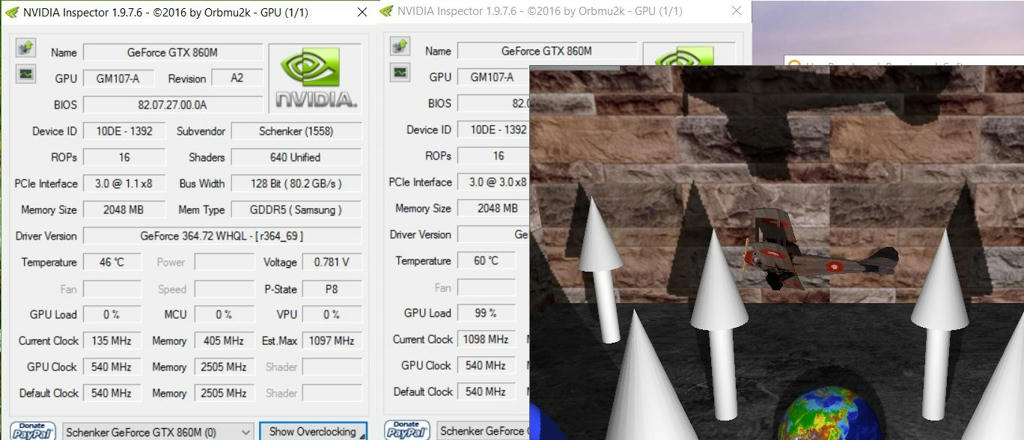Click the Memory Size value in left window
This screenshot has height=440, width=1024.
click(124, 210)
